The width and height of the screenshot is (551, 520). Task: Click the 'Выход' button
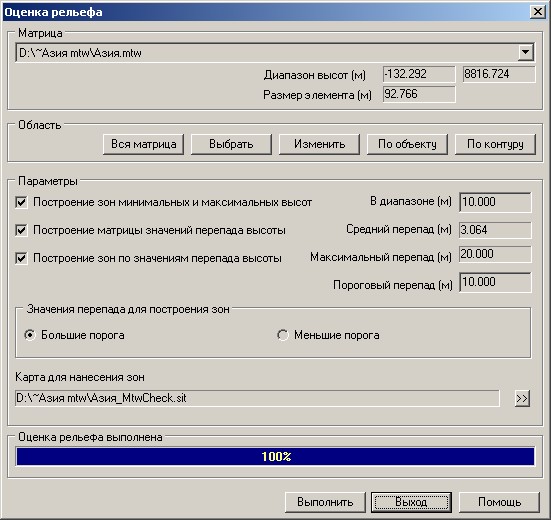[x=411, y=502]
